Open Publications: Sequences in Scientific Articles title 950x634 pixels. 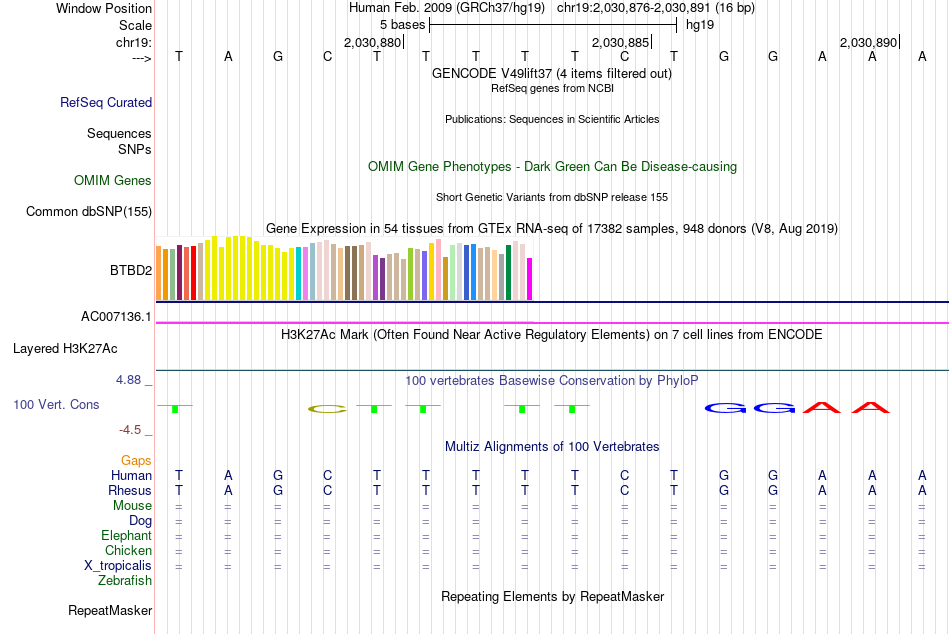click(x=552, y=119)
